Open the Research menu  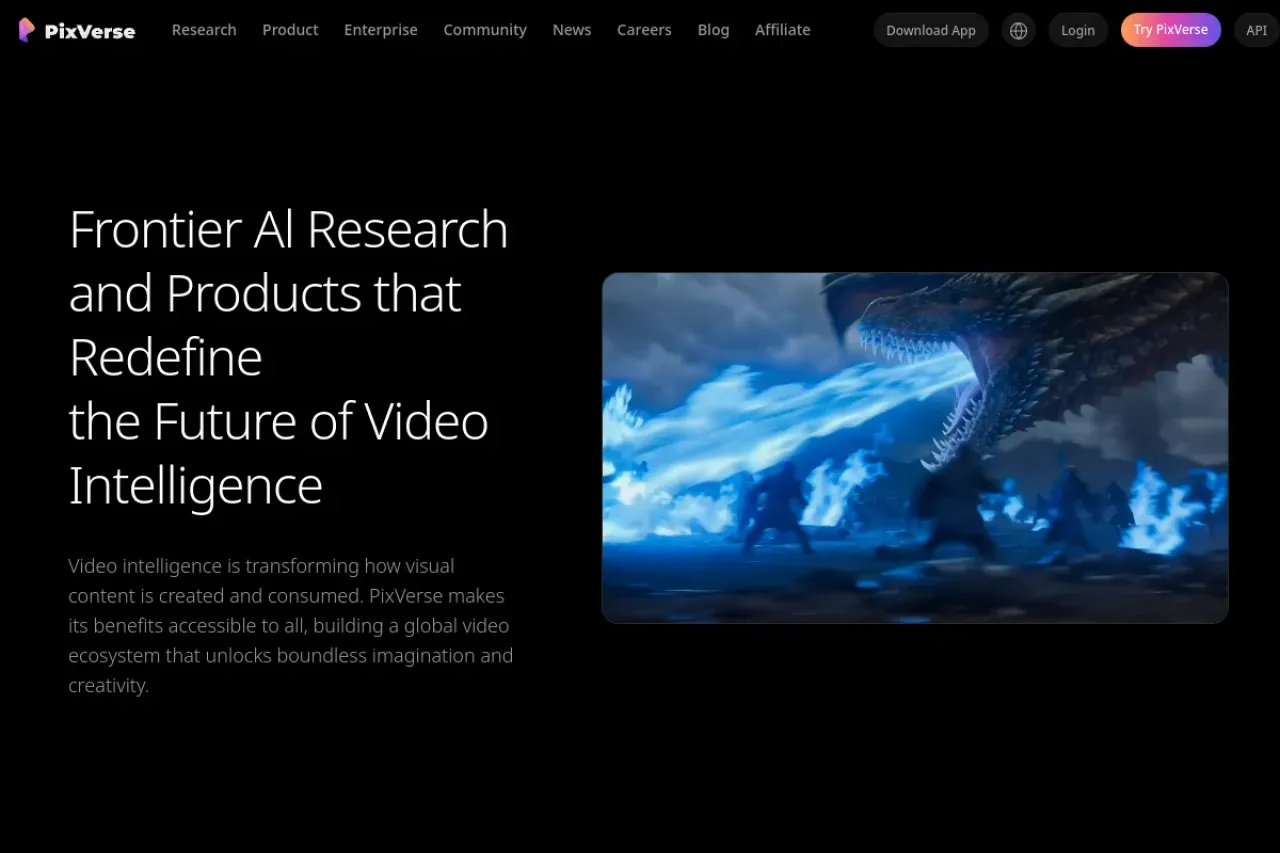pyautogui.click(x=204, y=30)
